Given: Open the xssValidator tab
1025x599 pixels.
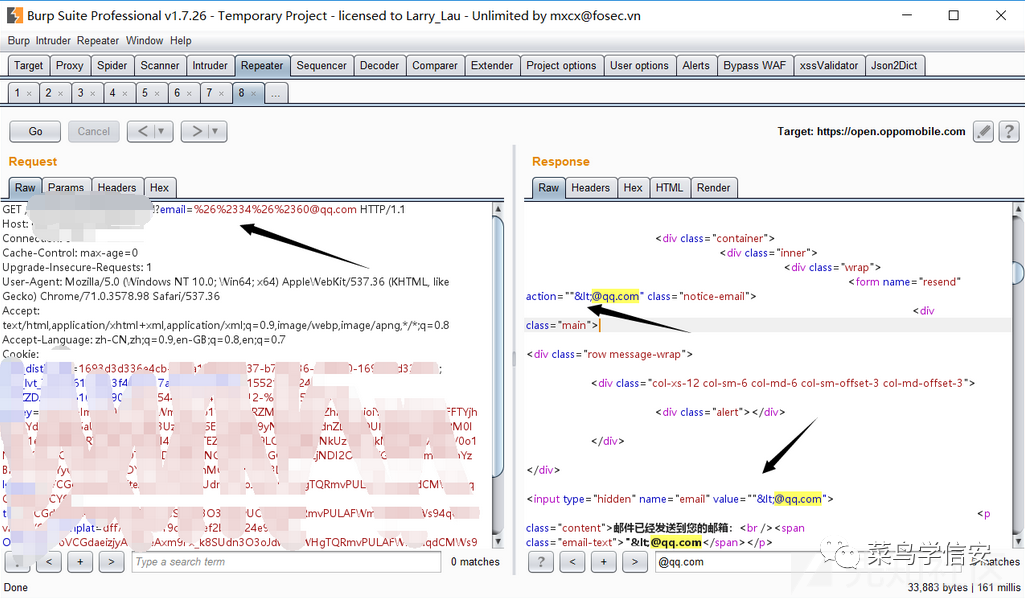Looking at the screenshot, I should click(829, 65).
